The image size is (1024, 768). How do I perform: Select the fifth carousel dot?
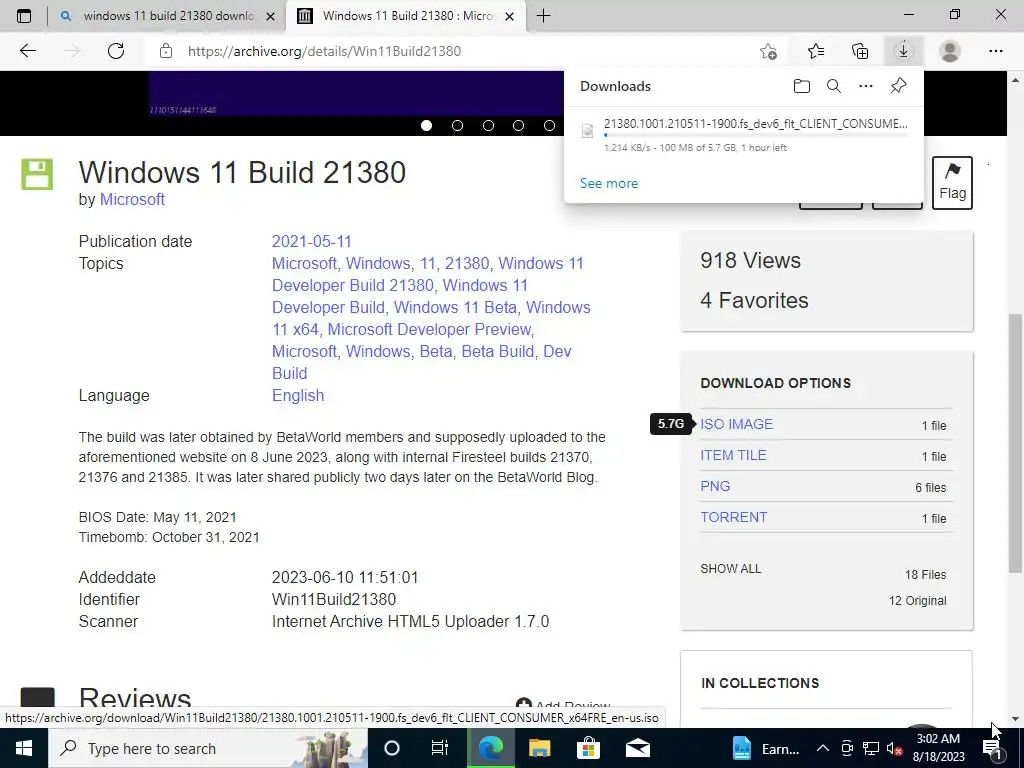coord(549,125)
